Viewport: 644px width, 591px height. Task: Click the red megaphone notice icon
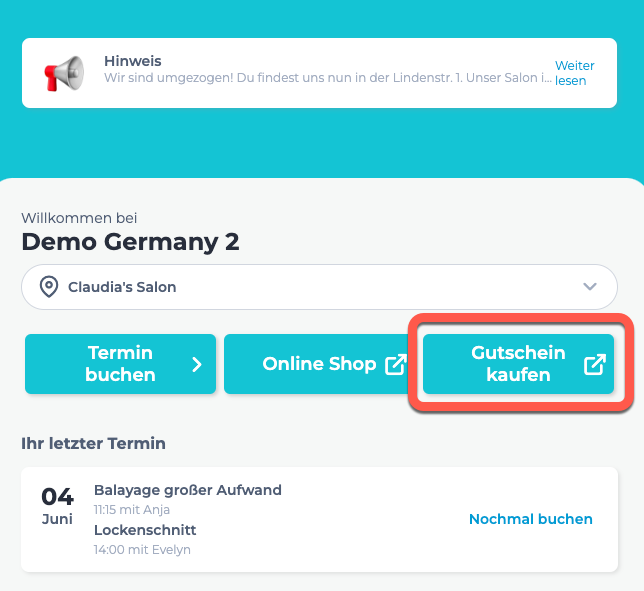pyautogui.click(x=64, y=74)
